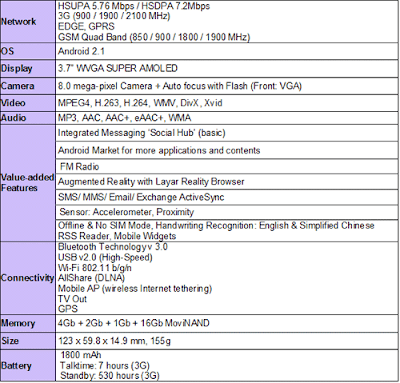Click the Memory row header
The image size is (400, 383).
coord(28,323)
